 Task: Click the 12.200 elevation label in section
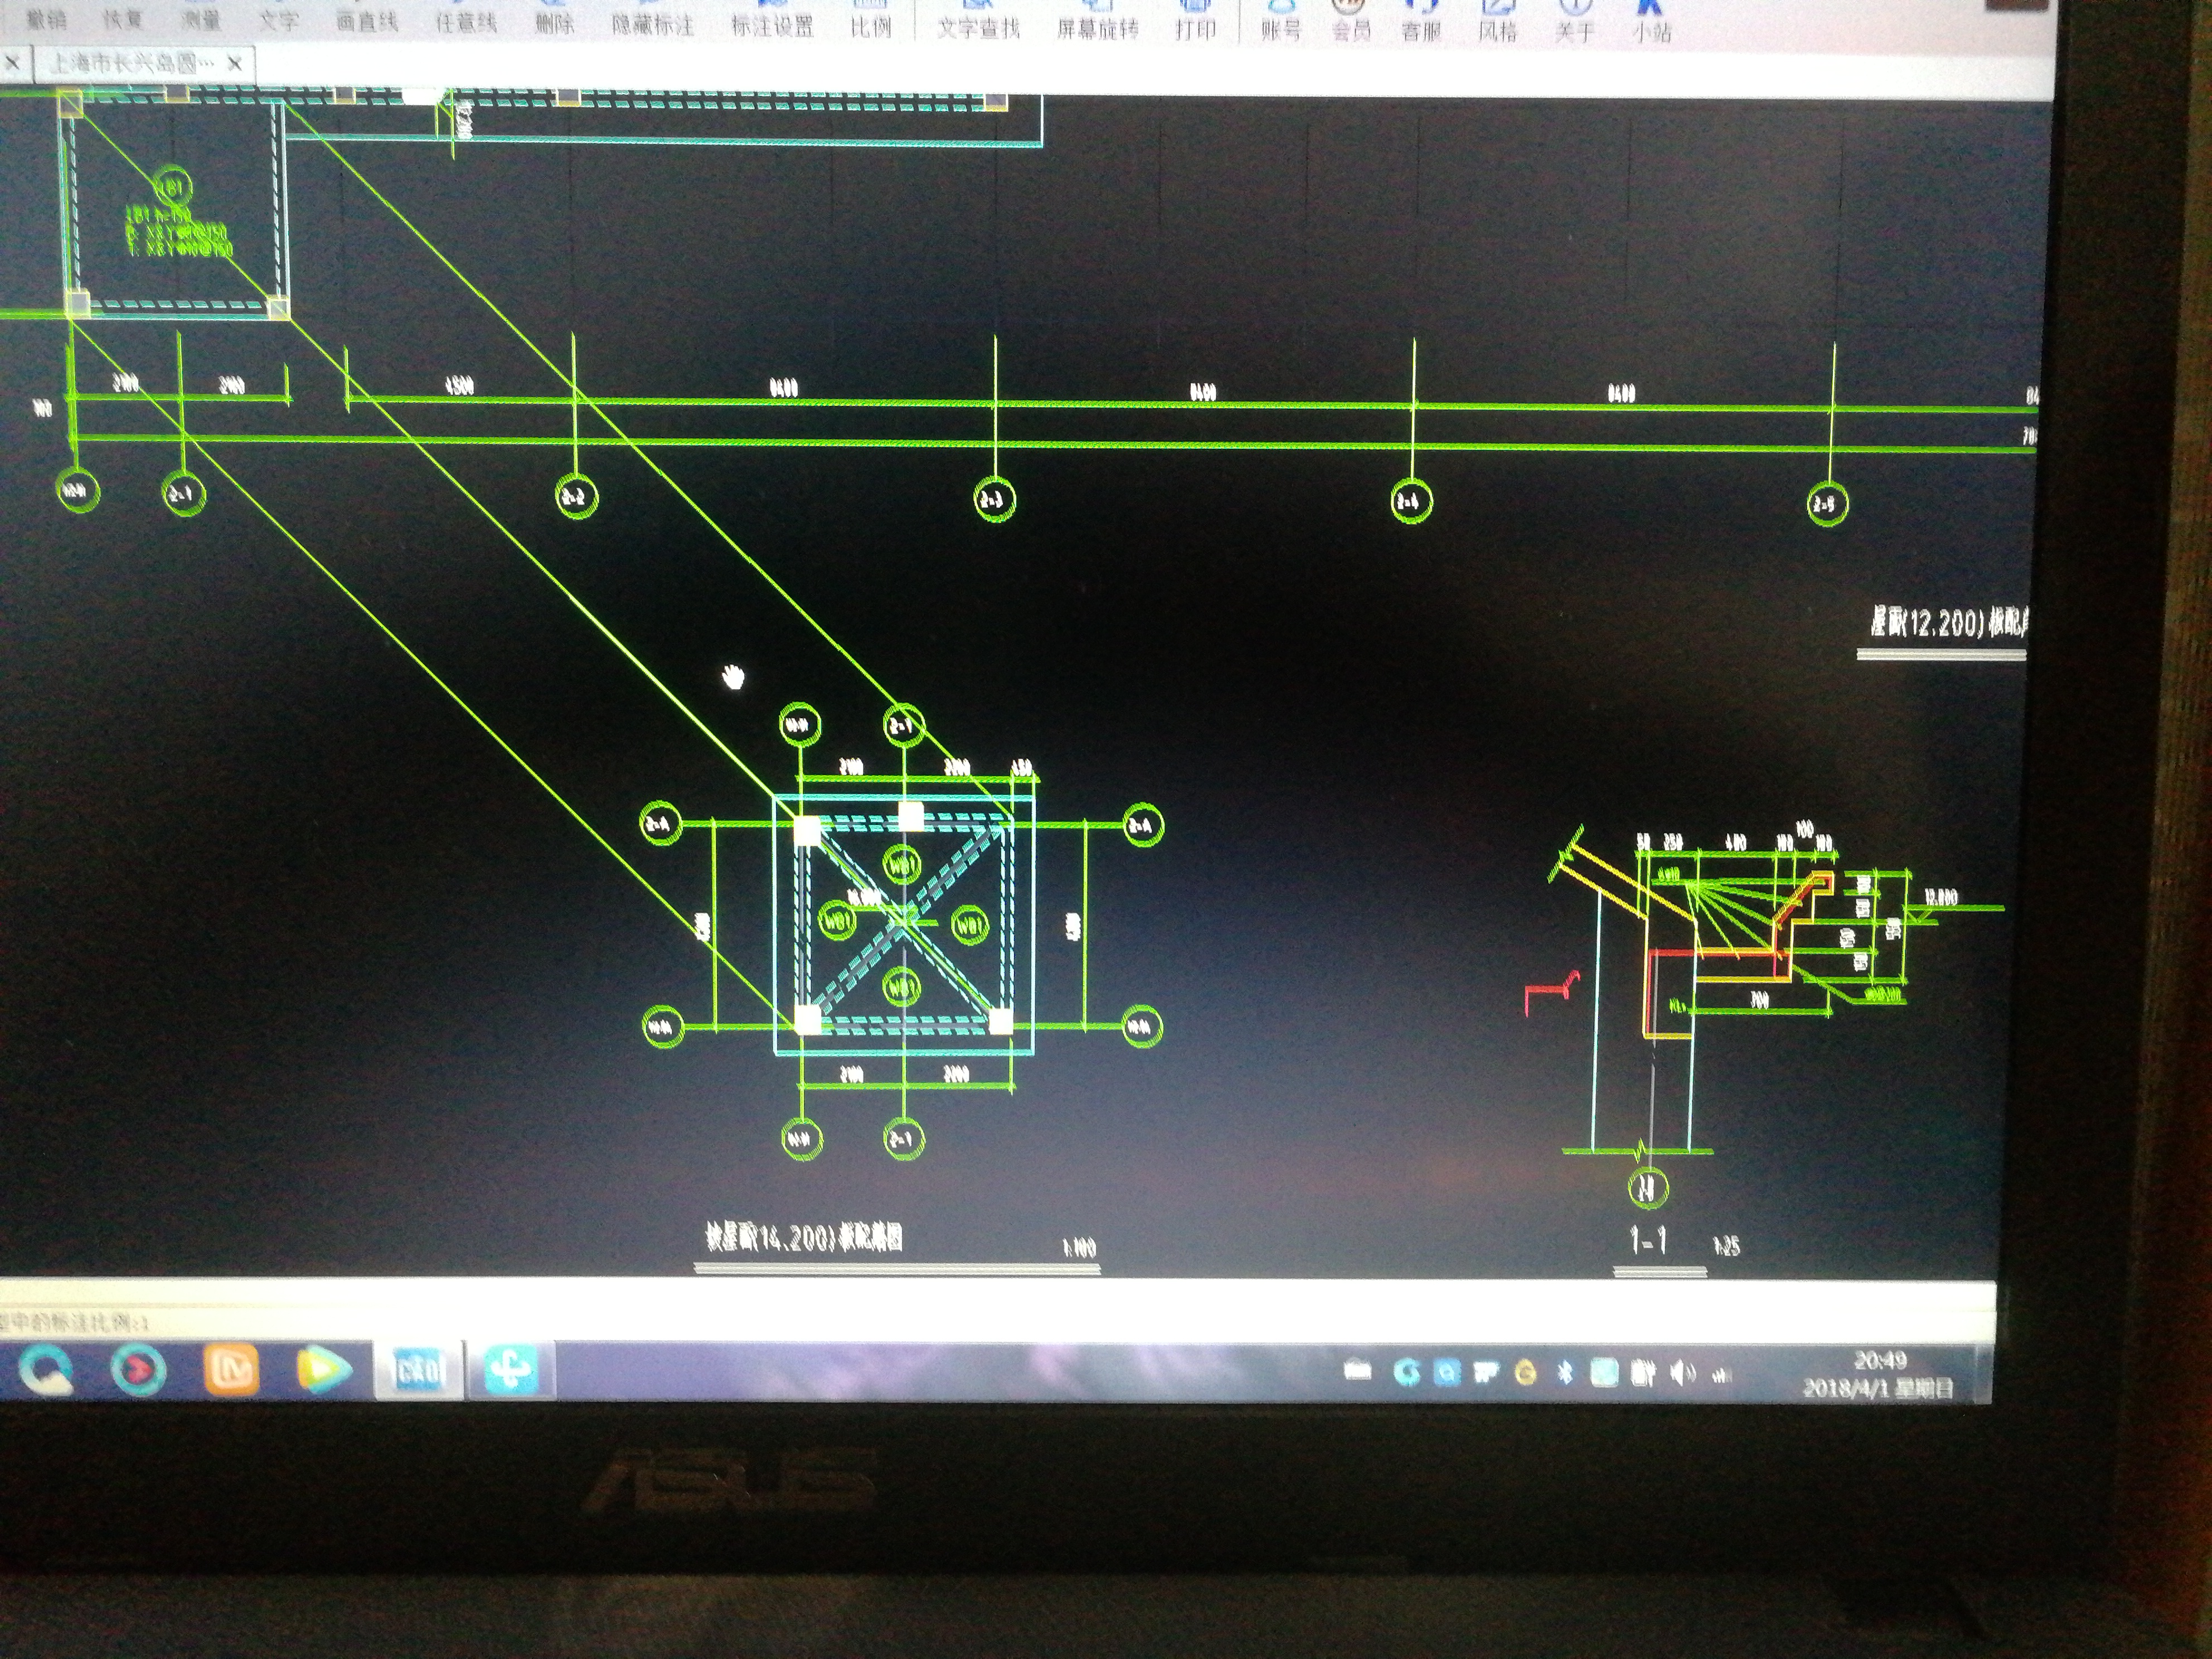click(1940, 896)
